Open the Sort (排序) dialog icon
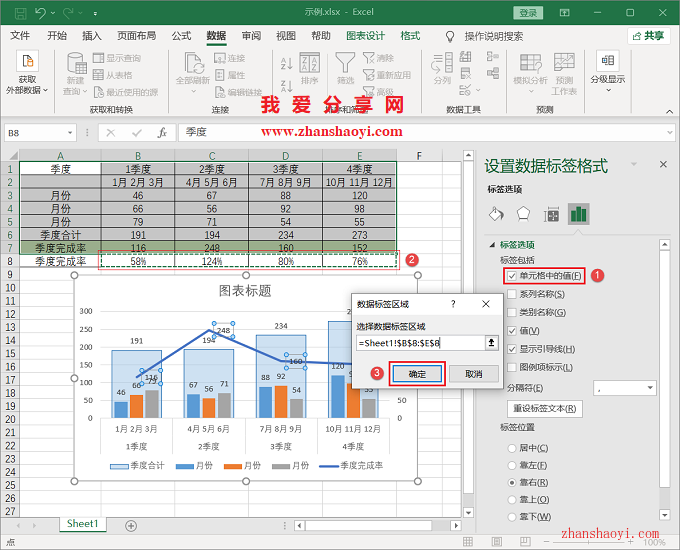The height and width of the screenshot is (550, 680). click(310, 63)
